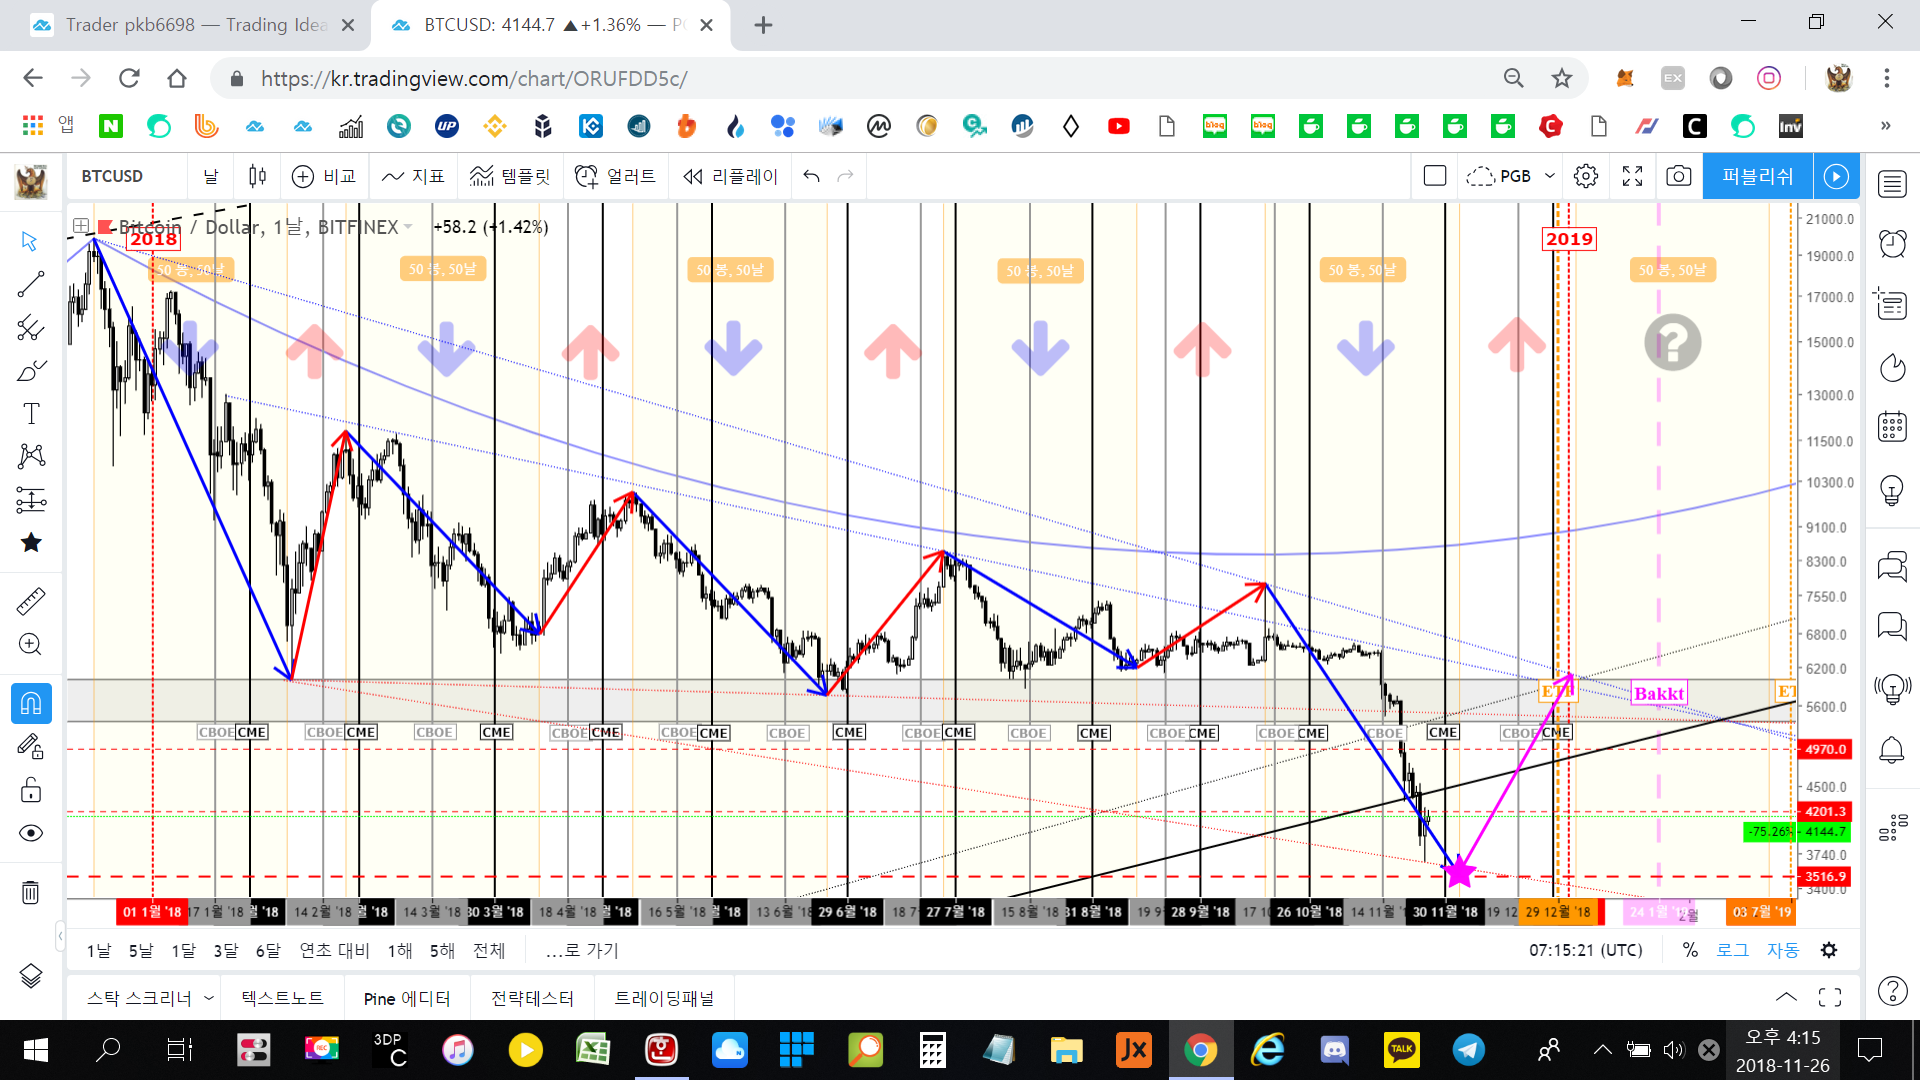Expand the bottom panel with chevron
This screenshot has width=1920, height=1080.
pos(1786,997)
